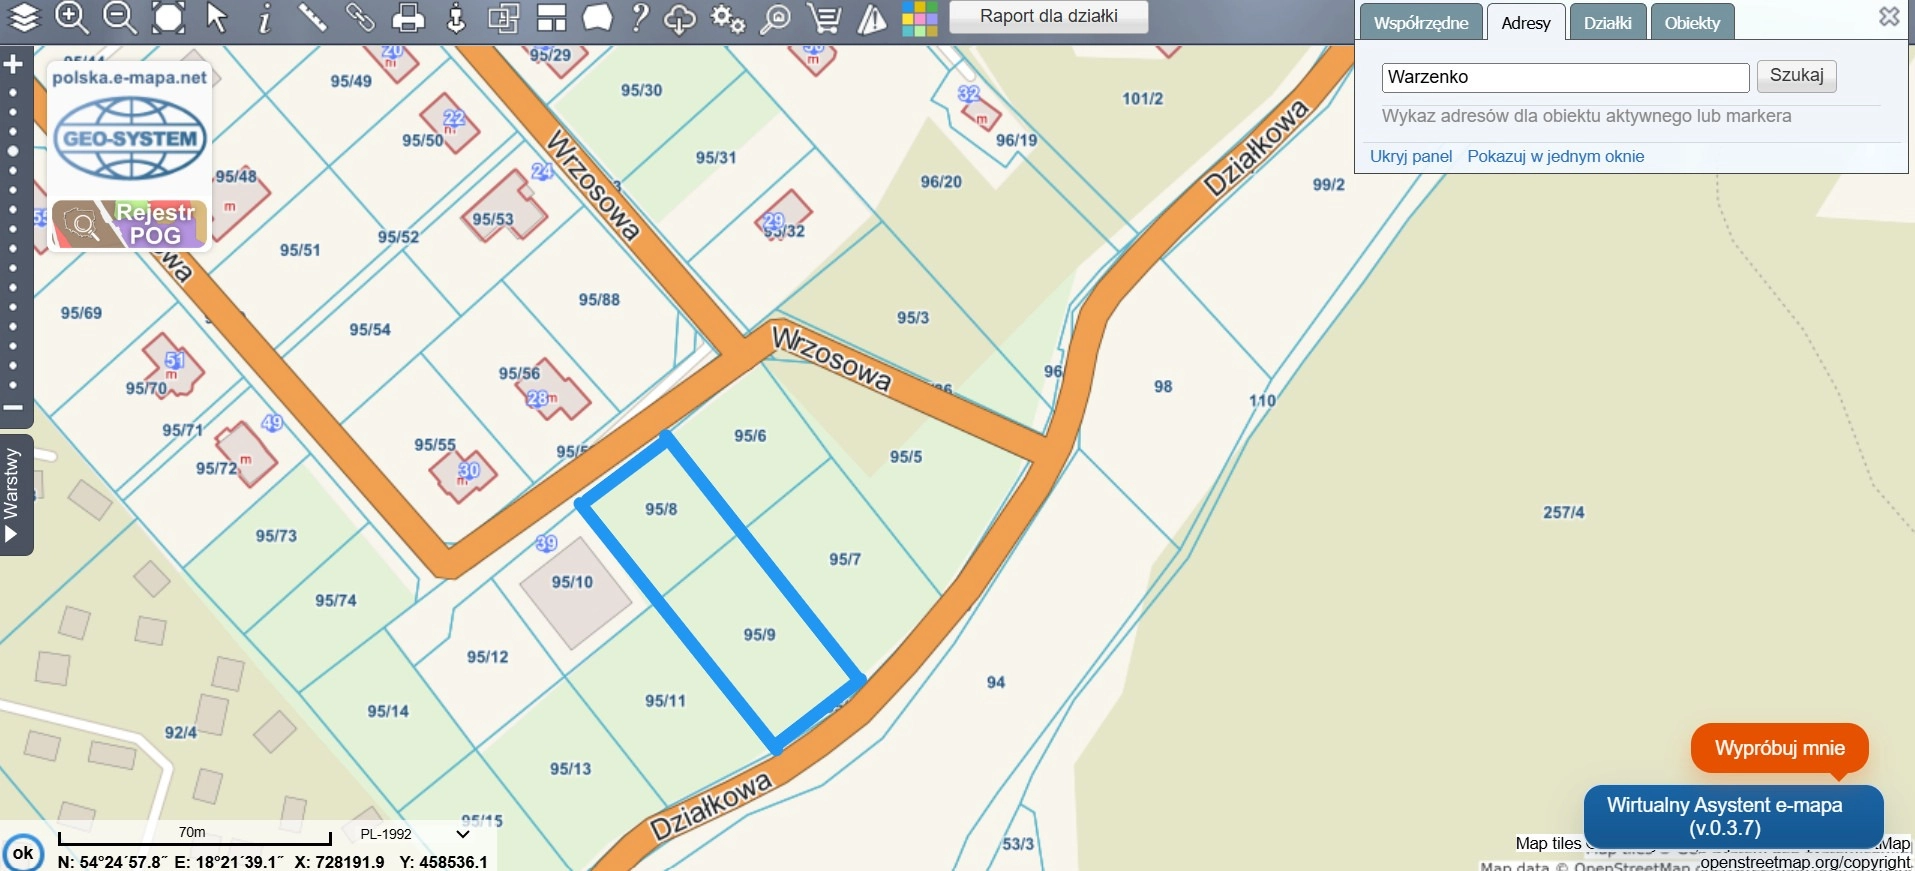1915x871 pixels.
Task: Click the Raport dla działki button
Action: pyautogui.click(x=1048, y=17)
